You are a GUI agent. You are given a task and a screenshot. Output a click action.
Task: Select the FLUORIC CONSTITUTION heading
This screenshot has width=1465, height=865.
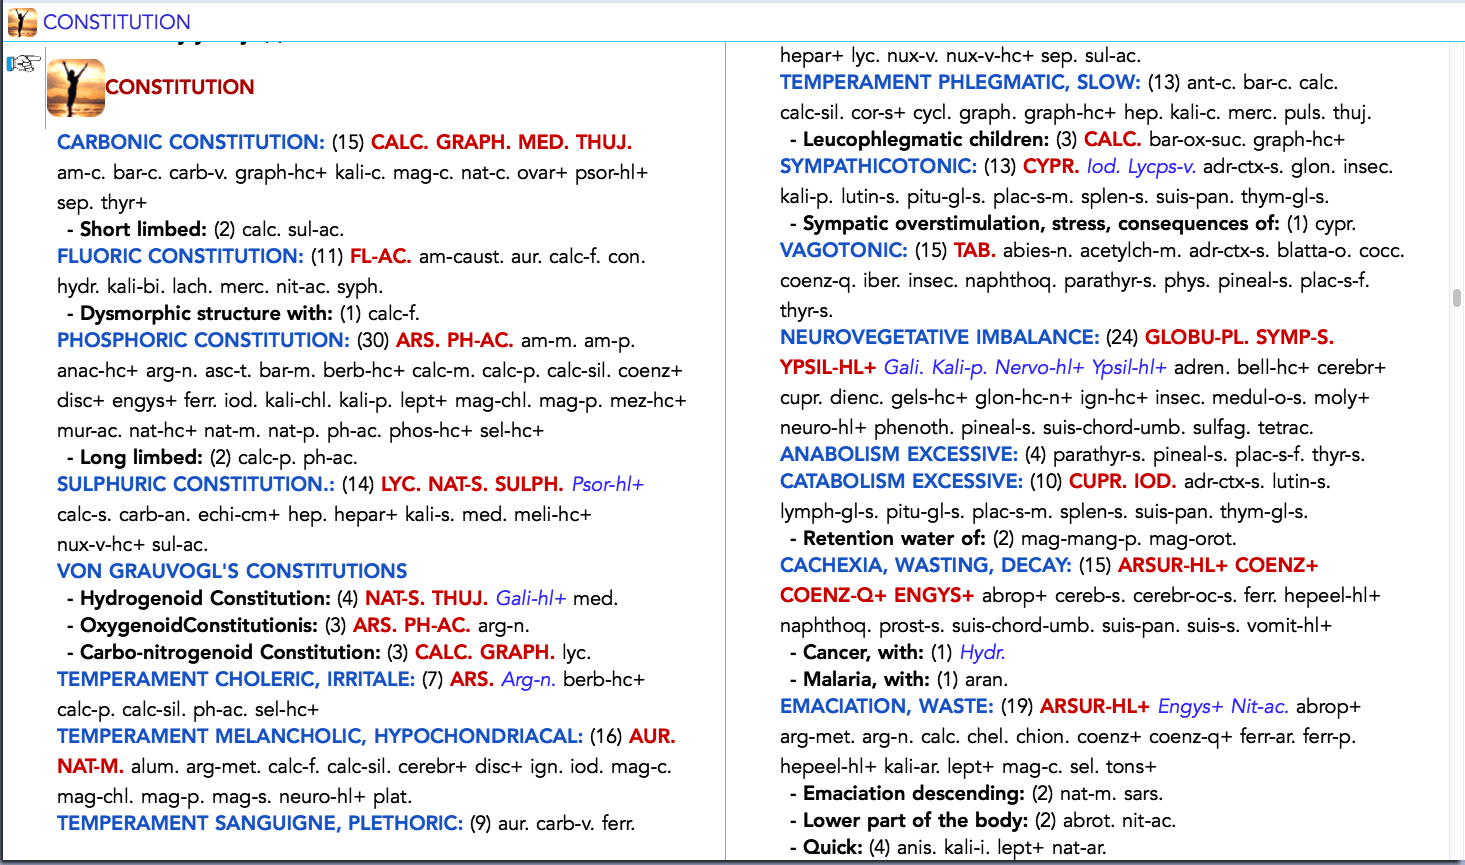click(179, 256)
